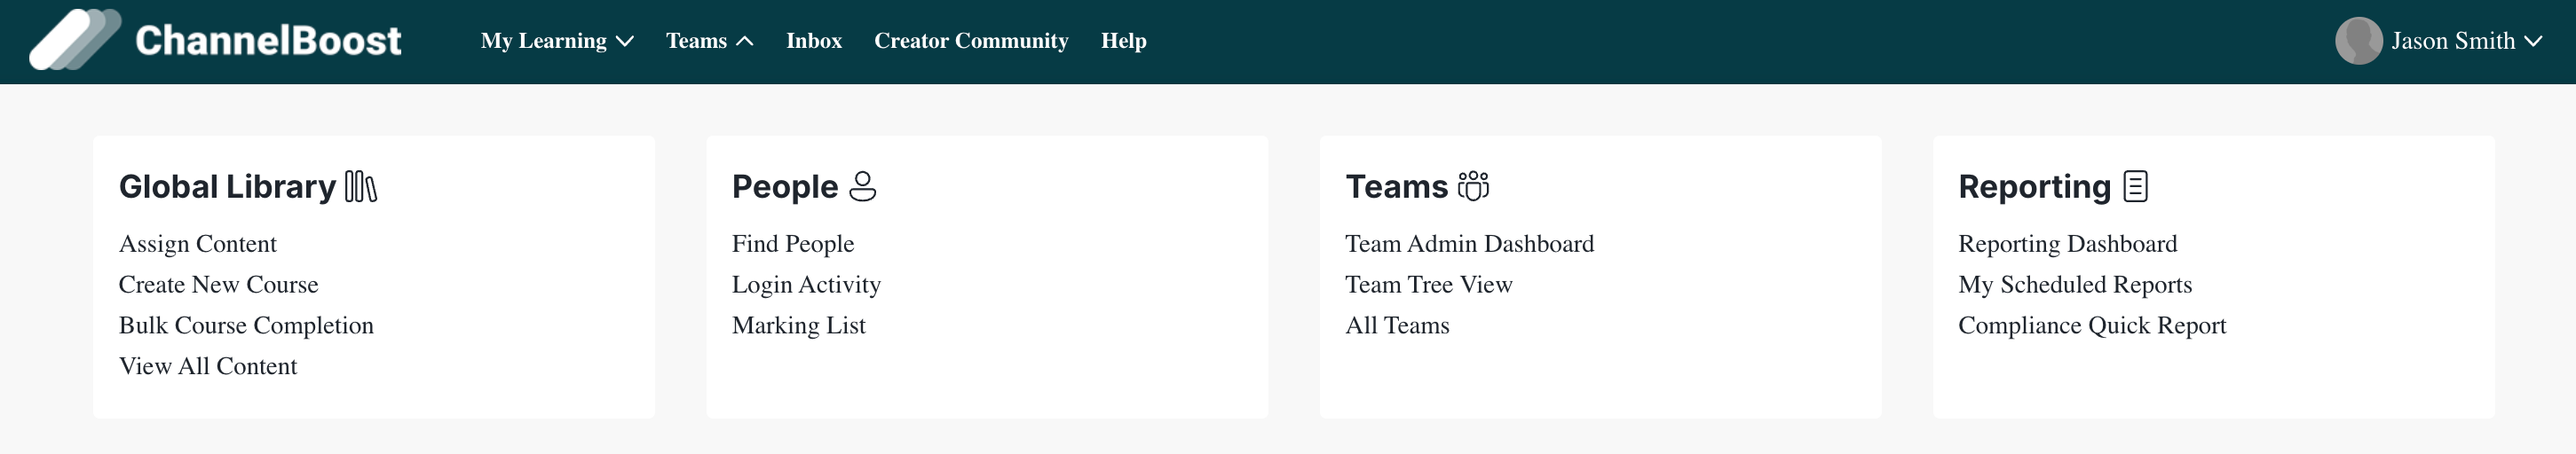Collapse the Teams menu in navbar
The image size is (2576, 454).
[708, 41]
